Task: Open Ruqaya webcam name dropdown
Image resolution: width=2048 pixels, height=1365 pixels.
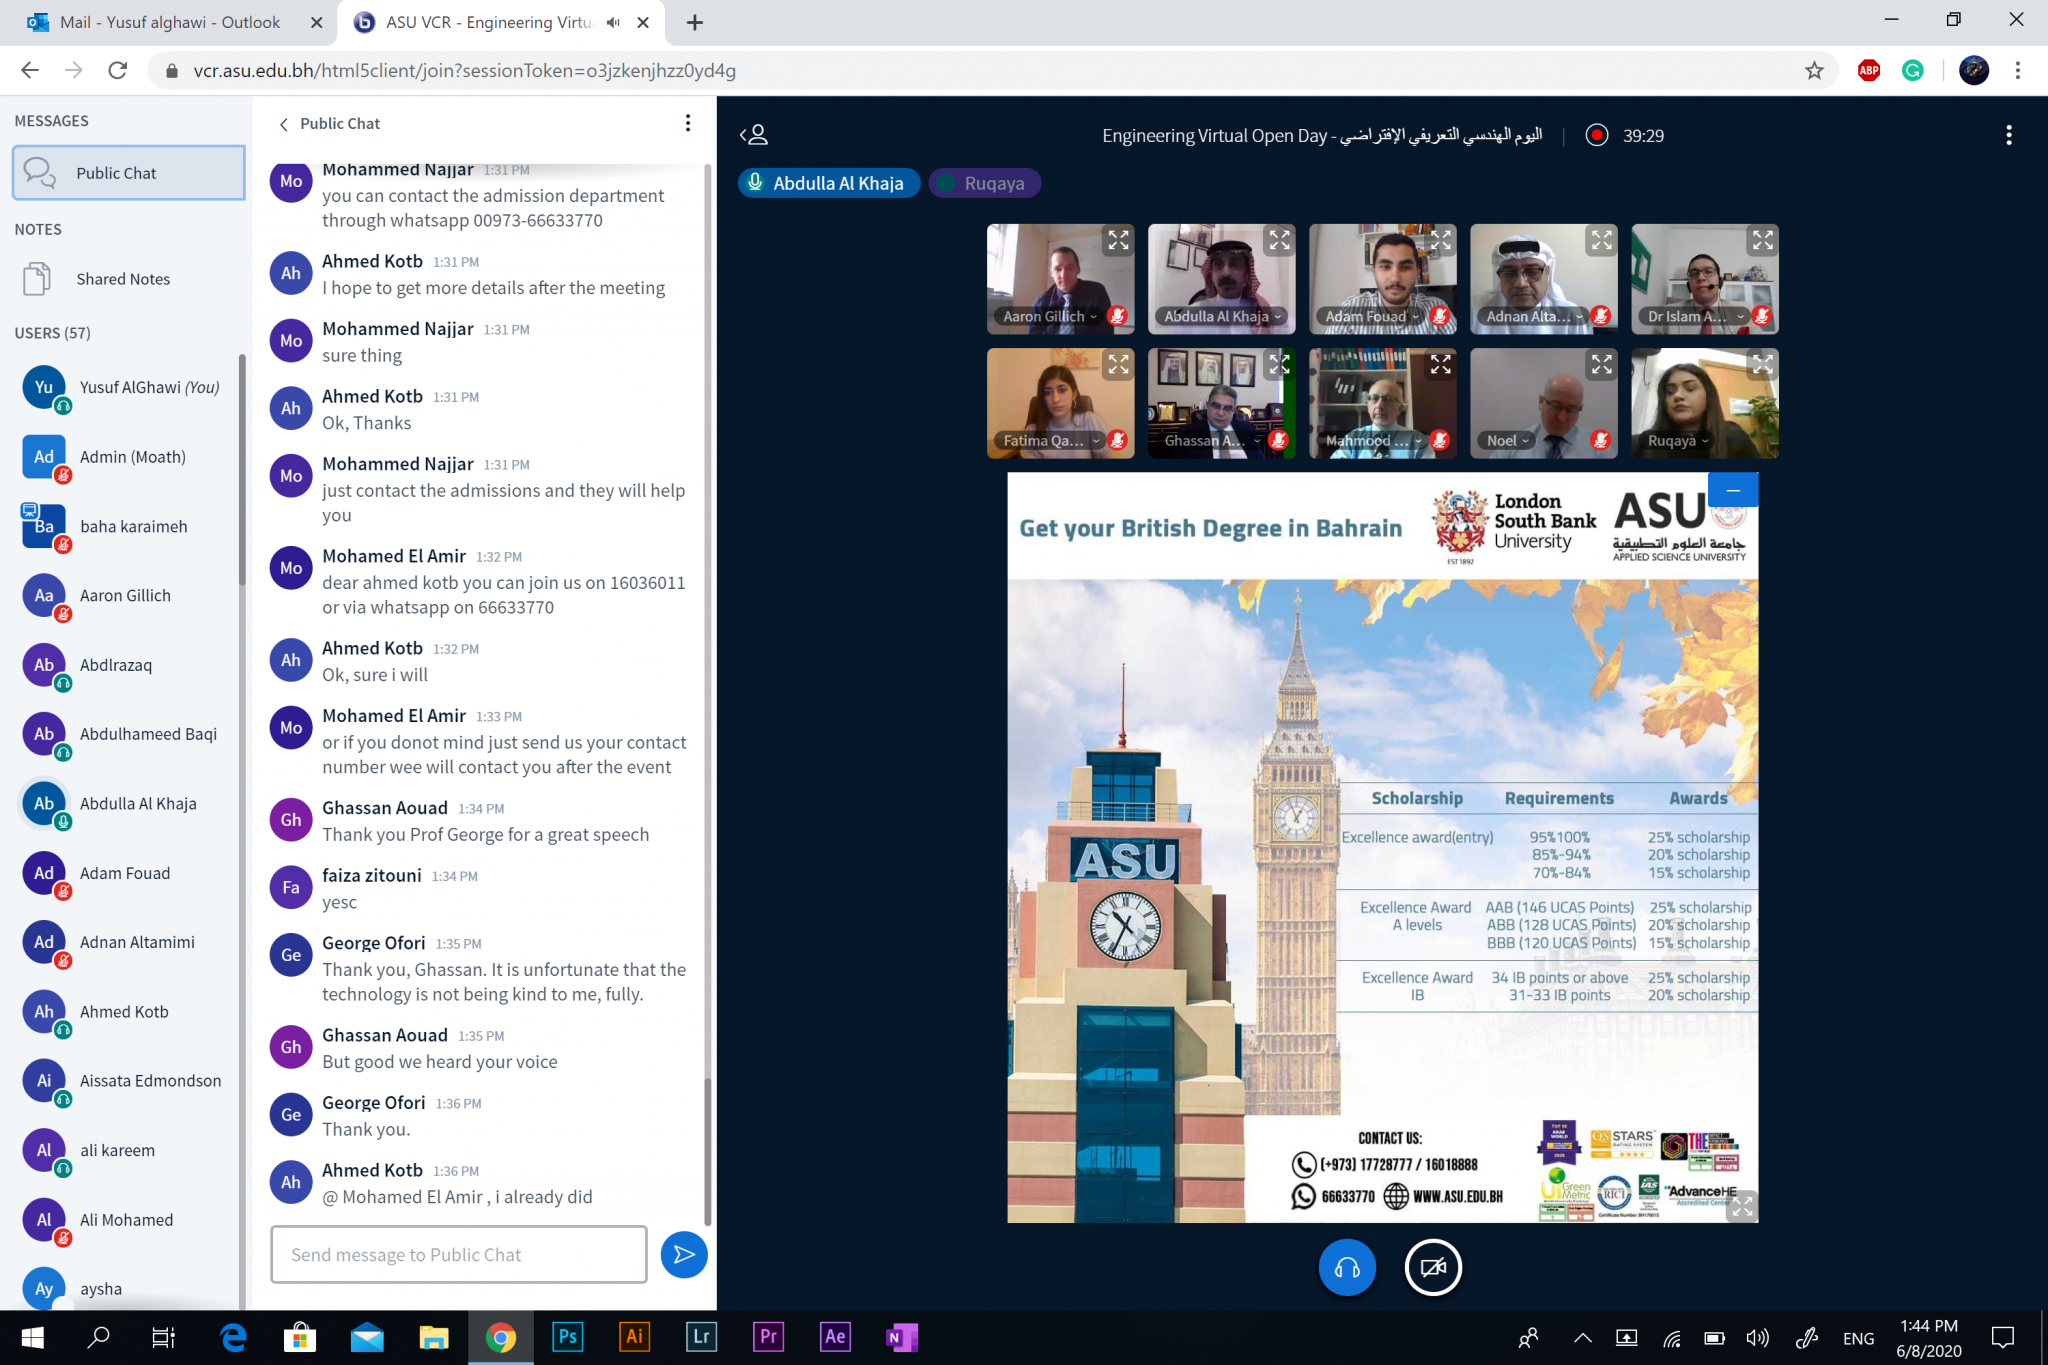Action: click(1678, 440)
